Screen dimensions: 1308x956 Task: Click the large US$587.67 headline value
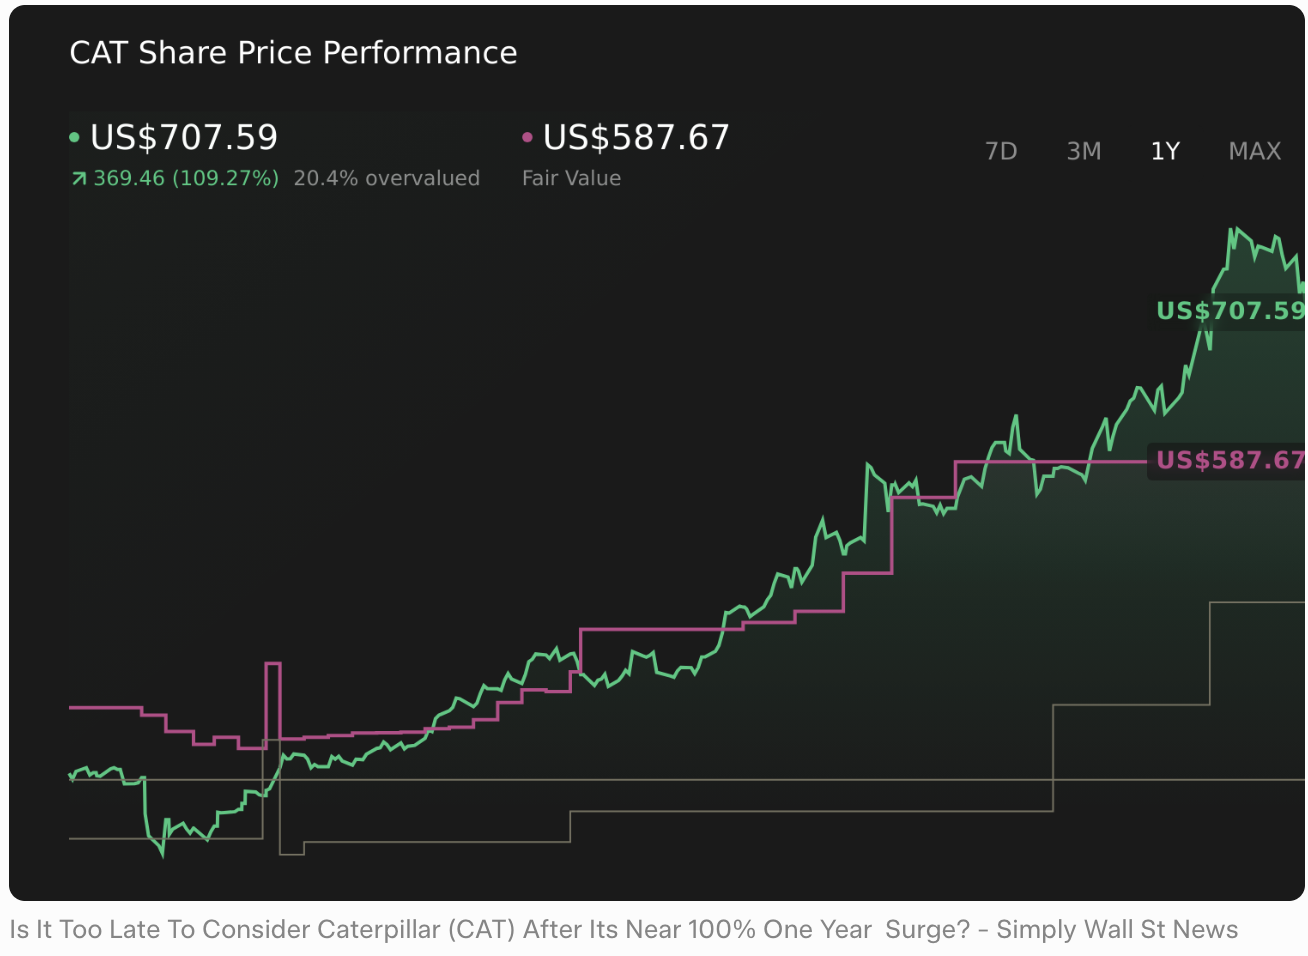pyautogui.click(x=636, y=137)
